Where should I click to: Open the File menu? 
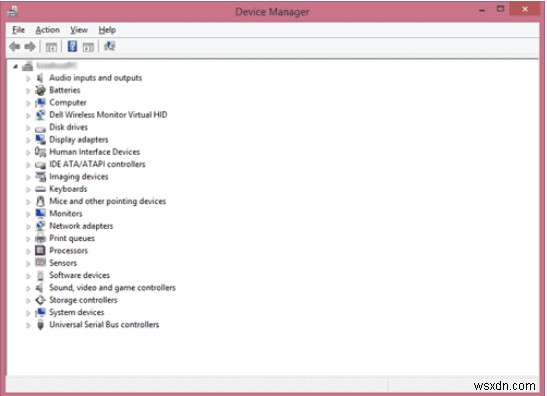[x=18, y=30]
